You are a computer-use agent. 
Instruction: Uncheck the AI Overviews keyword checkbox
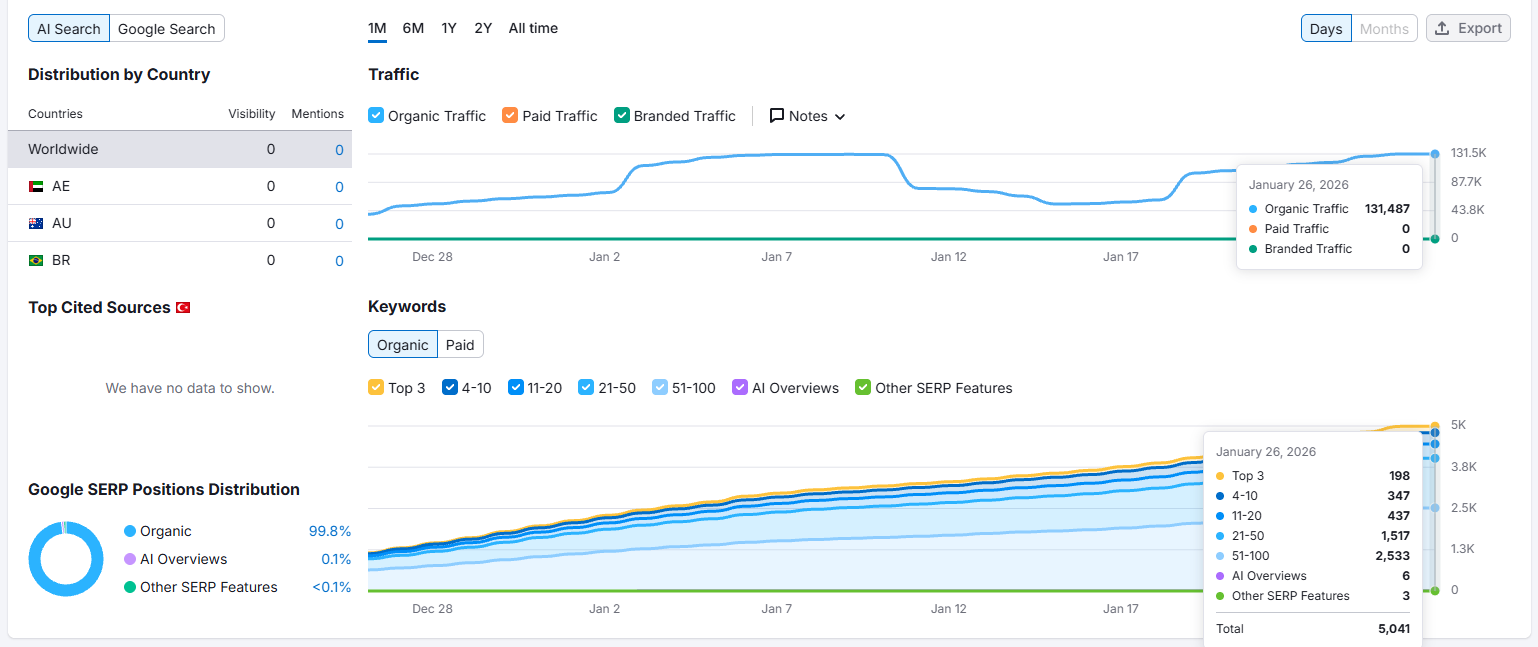740,387
